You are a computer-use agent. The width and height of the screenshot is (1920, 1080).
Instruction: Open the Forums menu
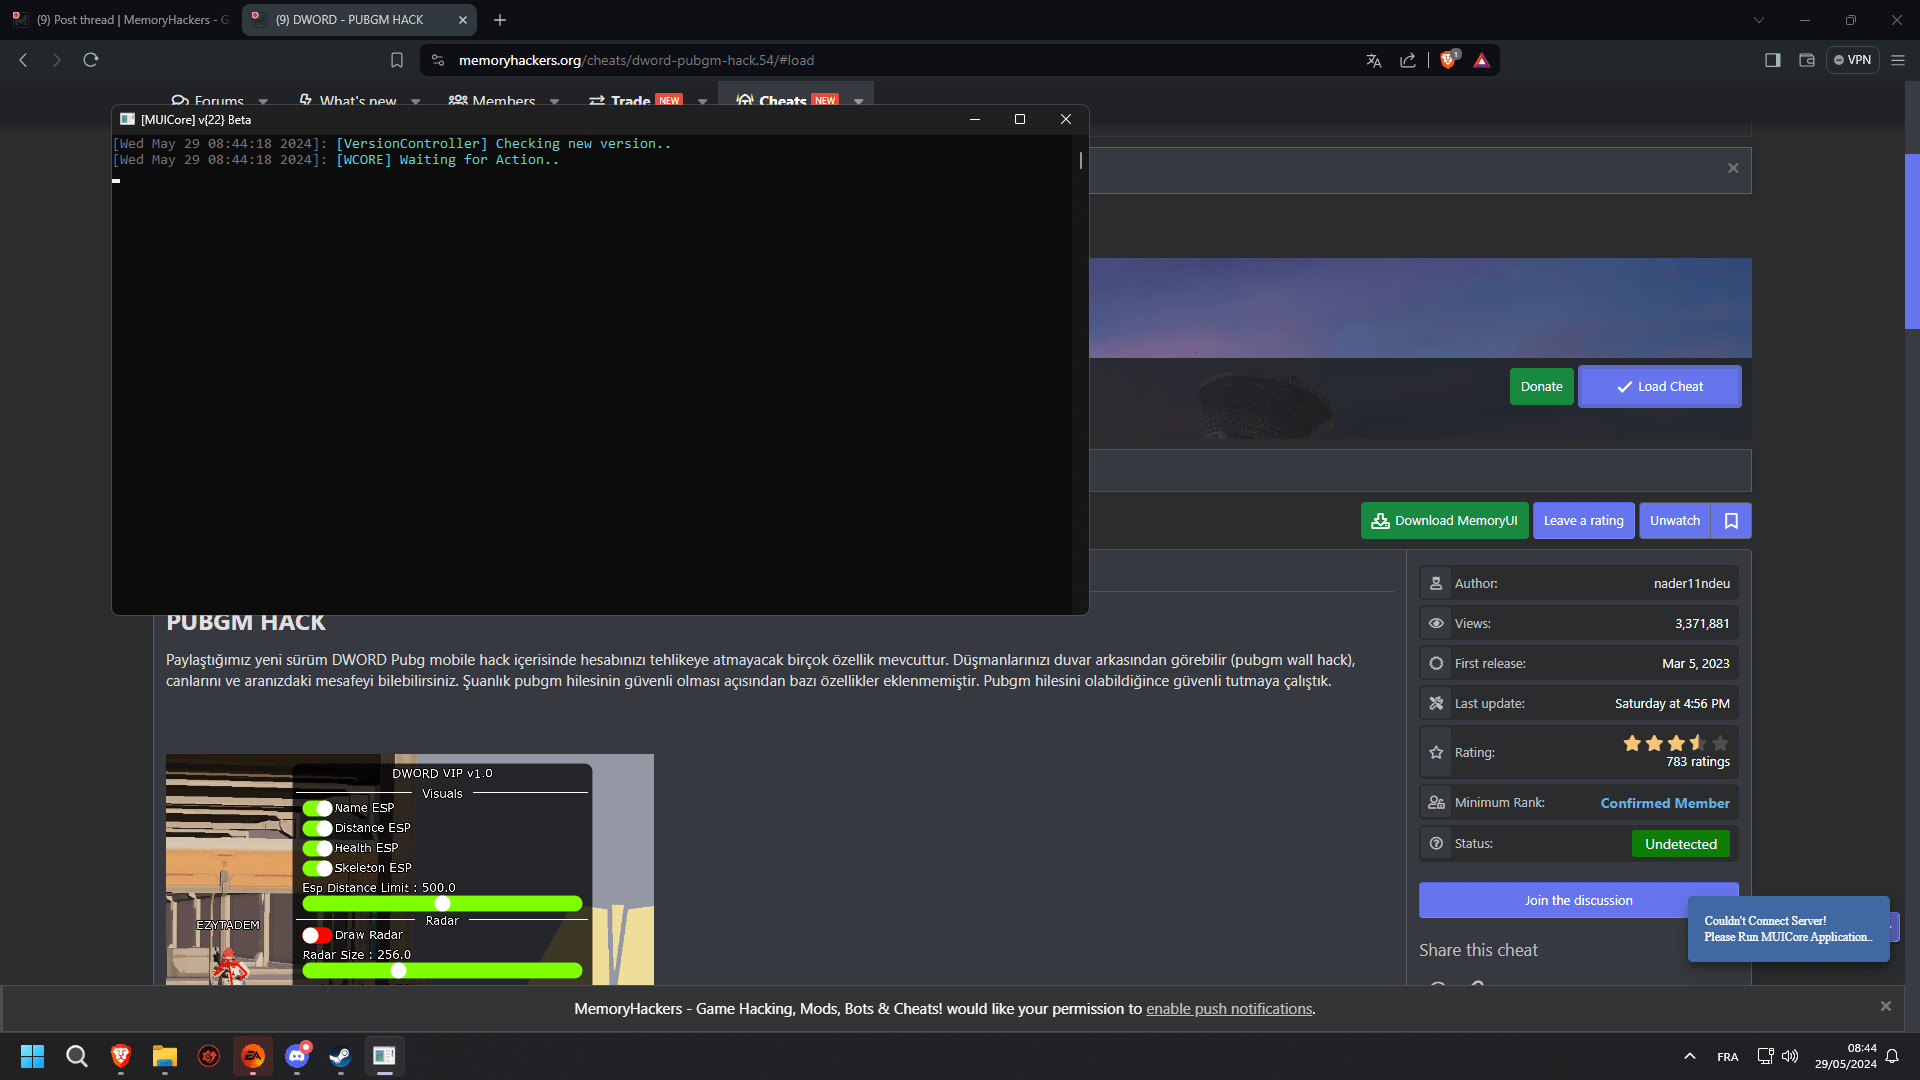click(x=208, y=101)
